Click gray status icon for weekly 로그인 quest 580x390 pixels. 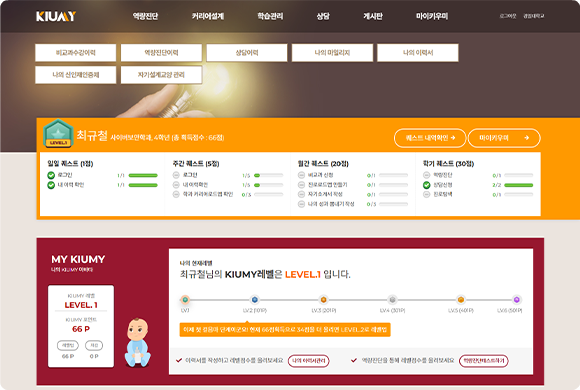coord(176,175)
